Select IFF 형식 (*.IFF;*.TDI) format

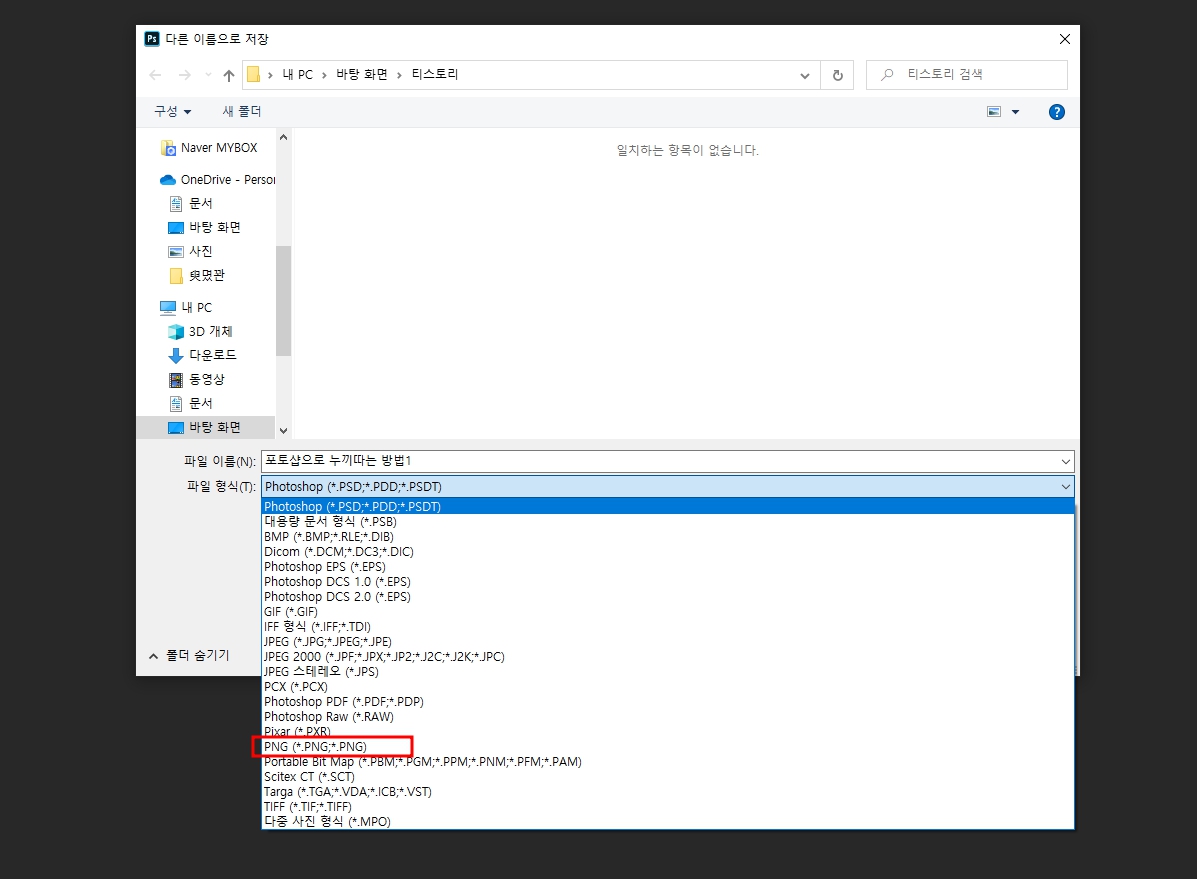668,627
